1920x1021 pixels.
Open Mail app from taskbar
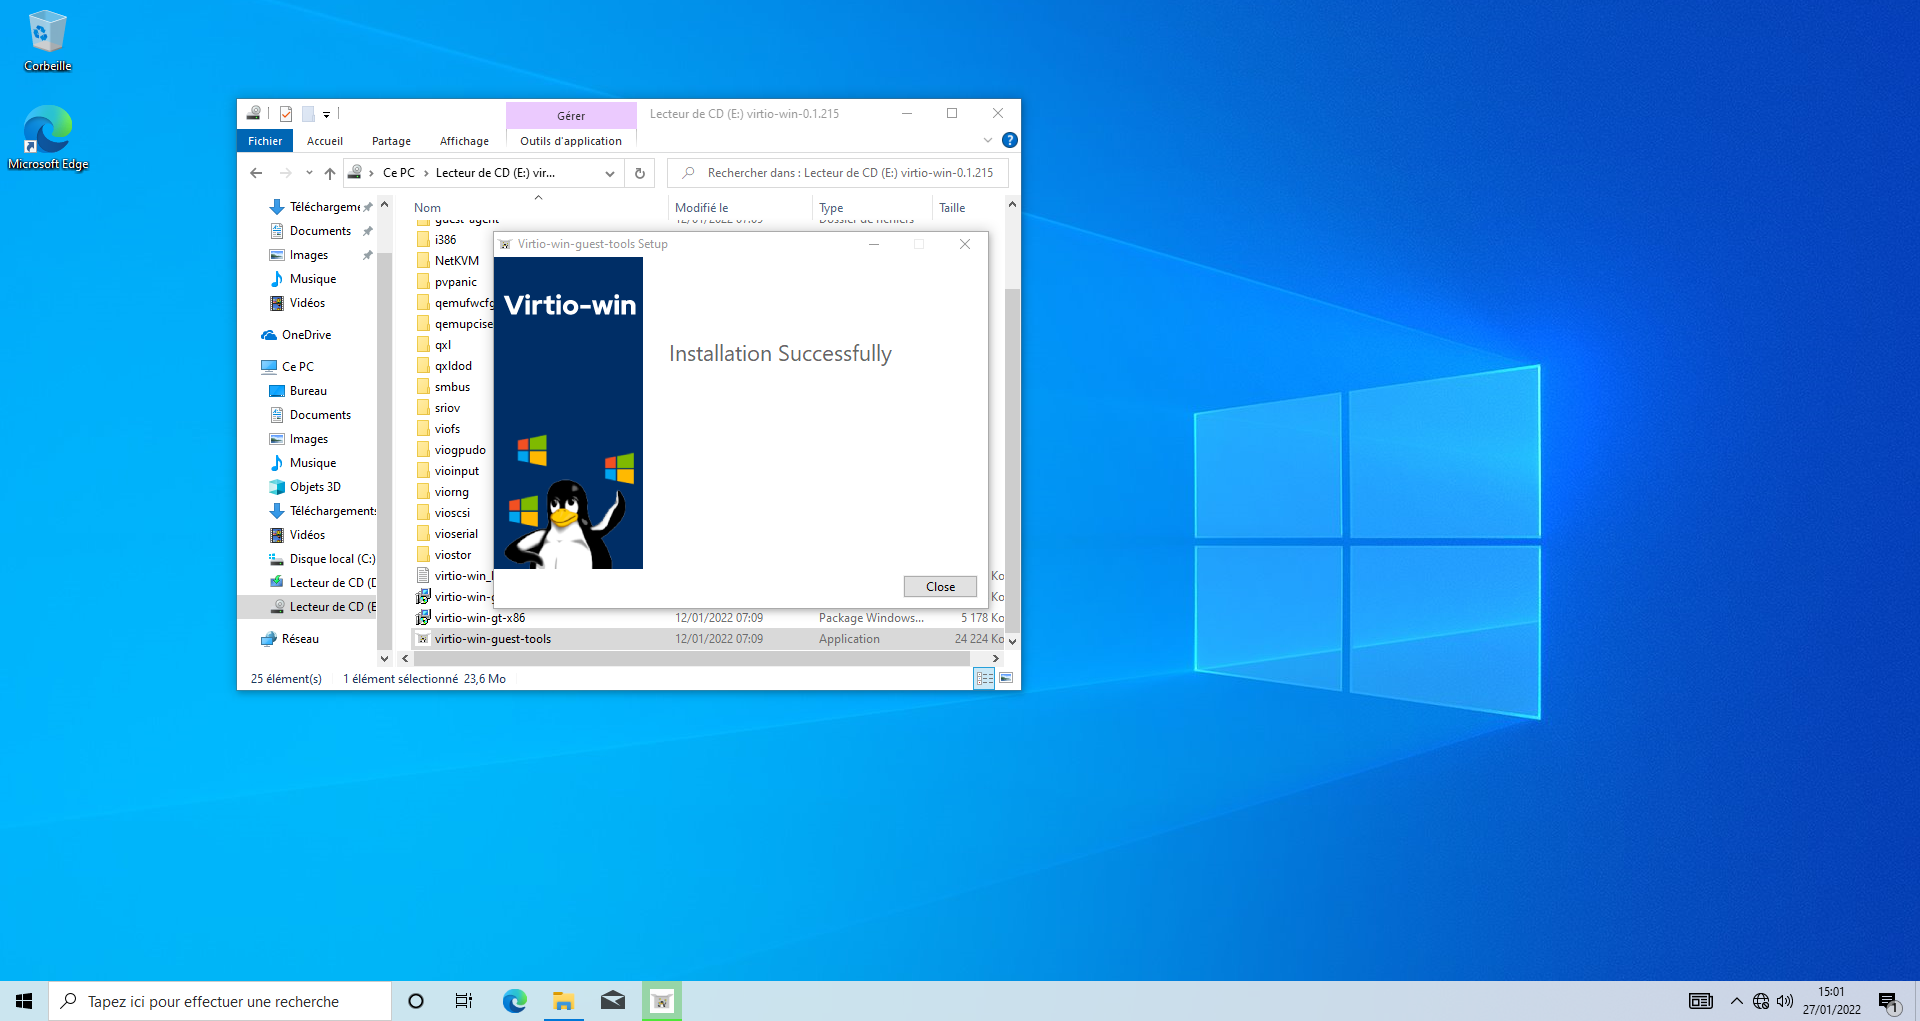point(612,1001)
